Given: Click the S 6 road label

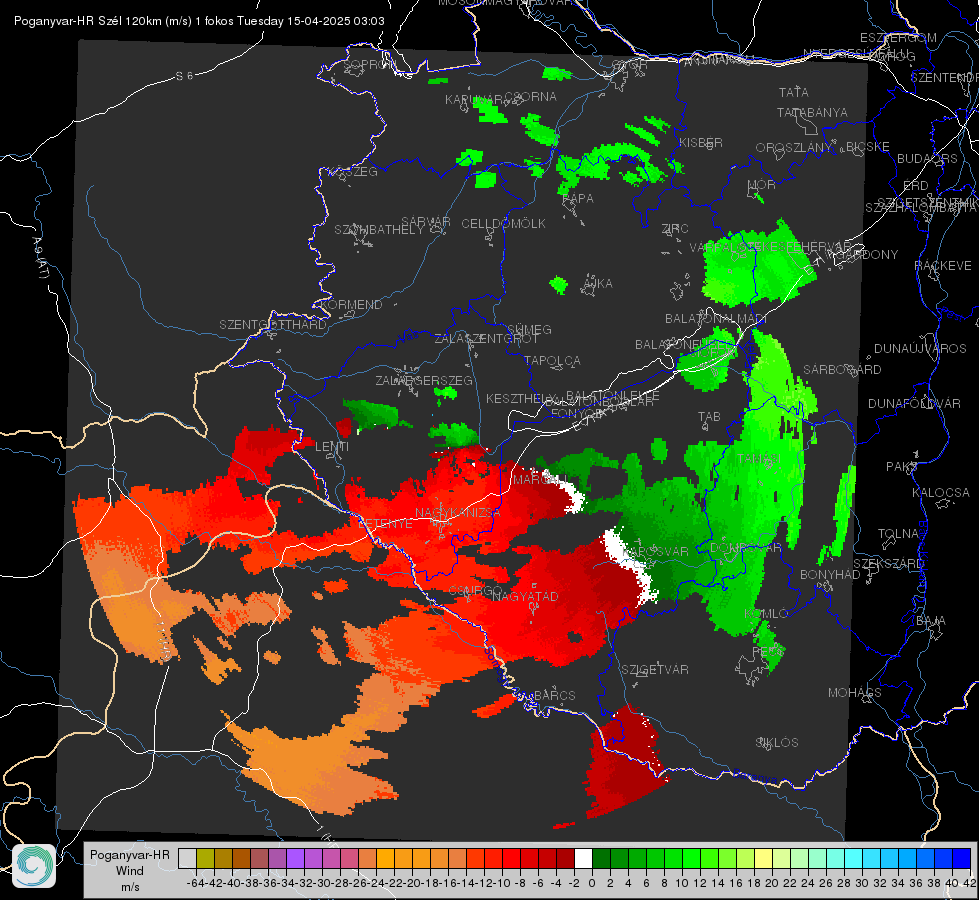Looking at the screenshot, I should (184, 76).
